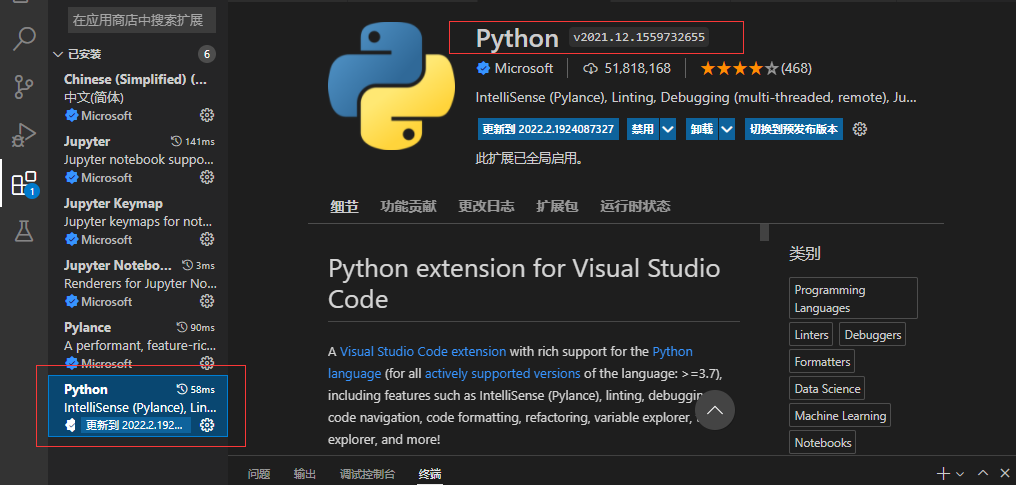Click the Data Science category tag
The height and width of the screenshot is (485, 1016).
click(x=827, y=389)
